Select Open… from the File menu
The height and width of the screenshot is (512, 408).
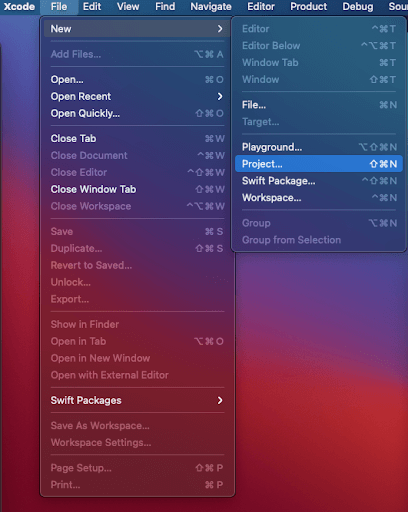[137, 80]
